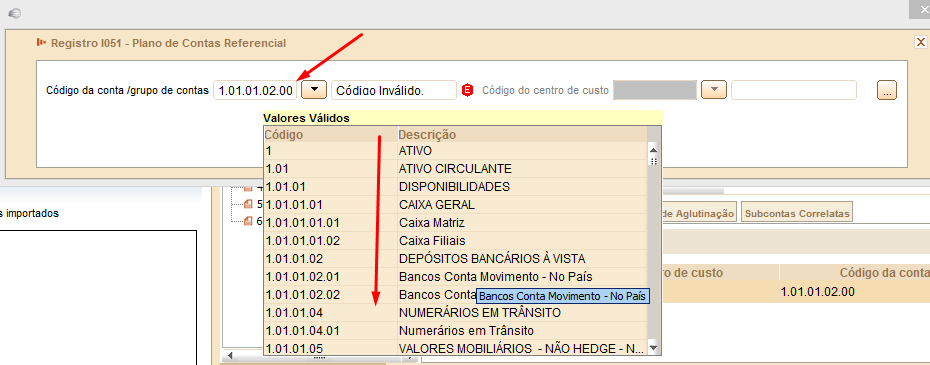Select row 1.01.01.05 VALORES MOBILIÁRIOS

point(456,348)
